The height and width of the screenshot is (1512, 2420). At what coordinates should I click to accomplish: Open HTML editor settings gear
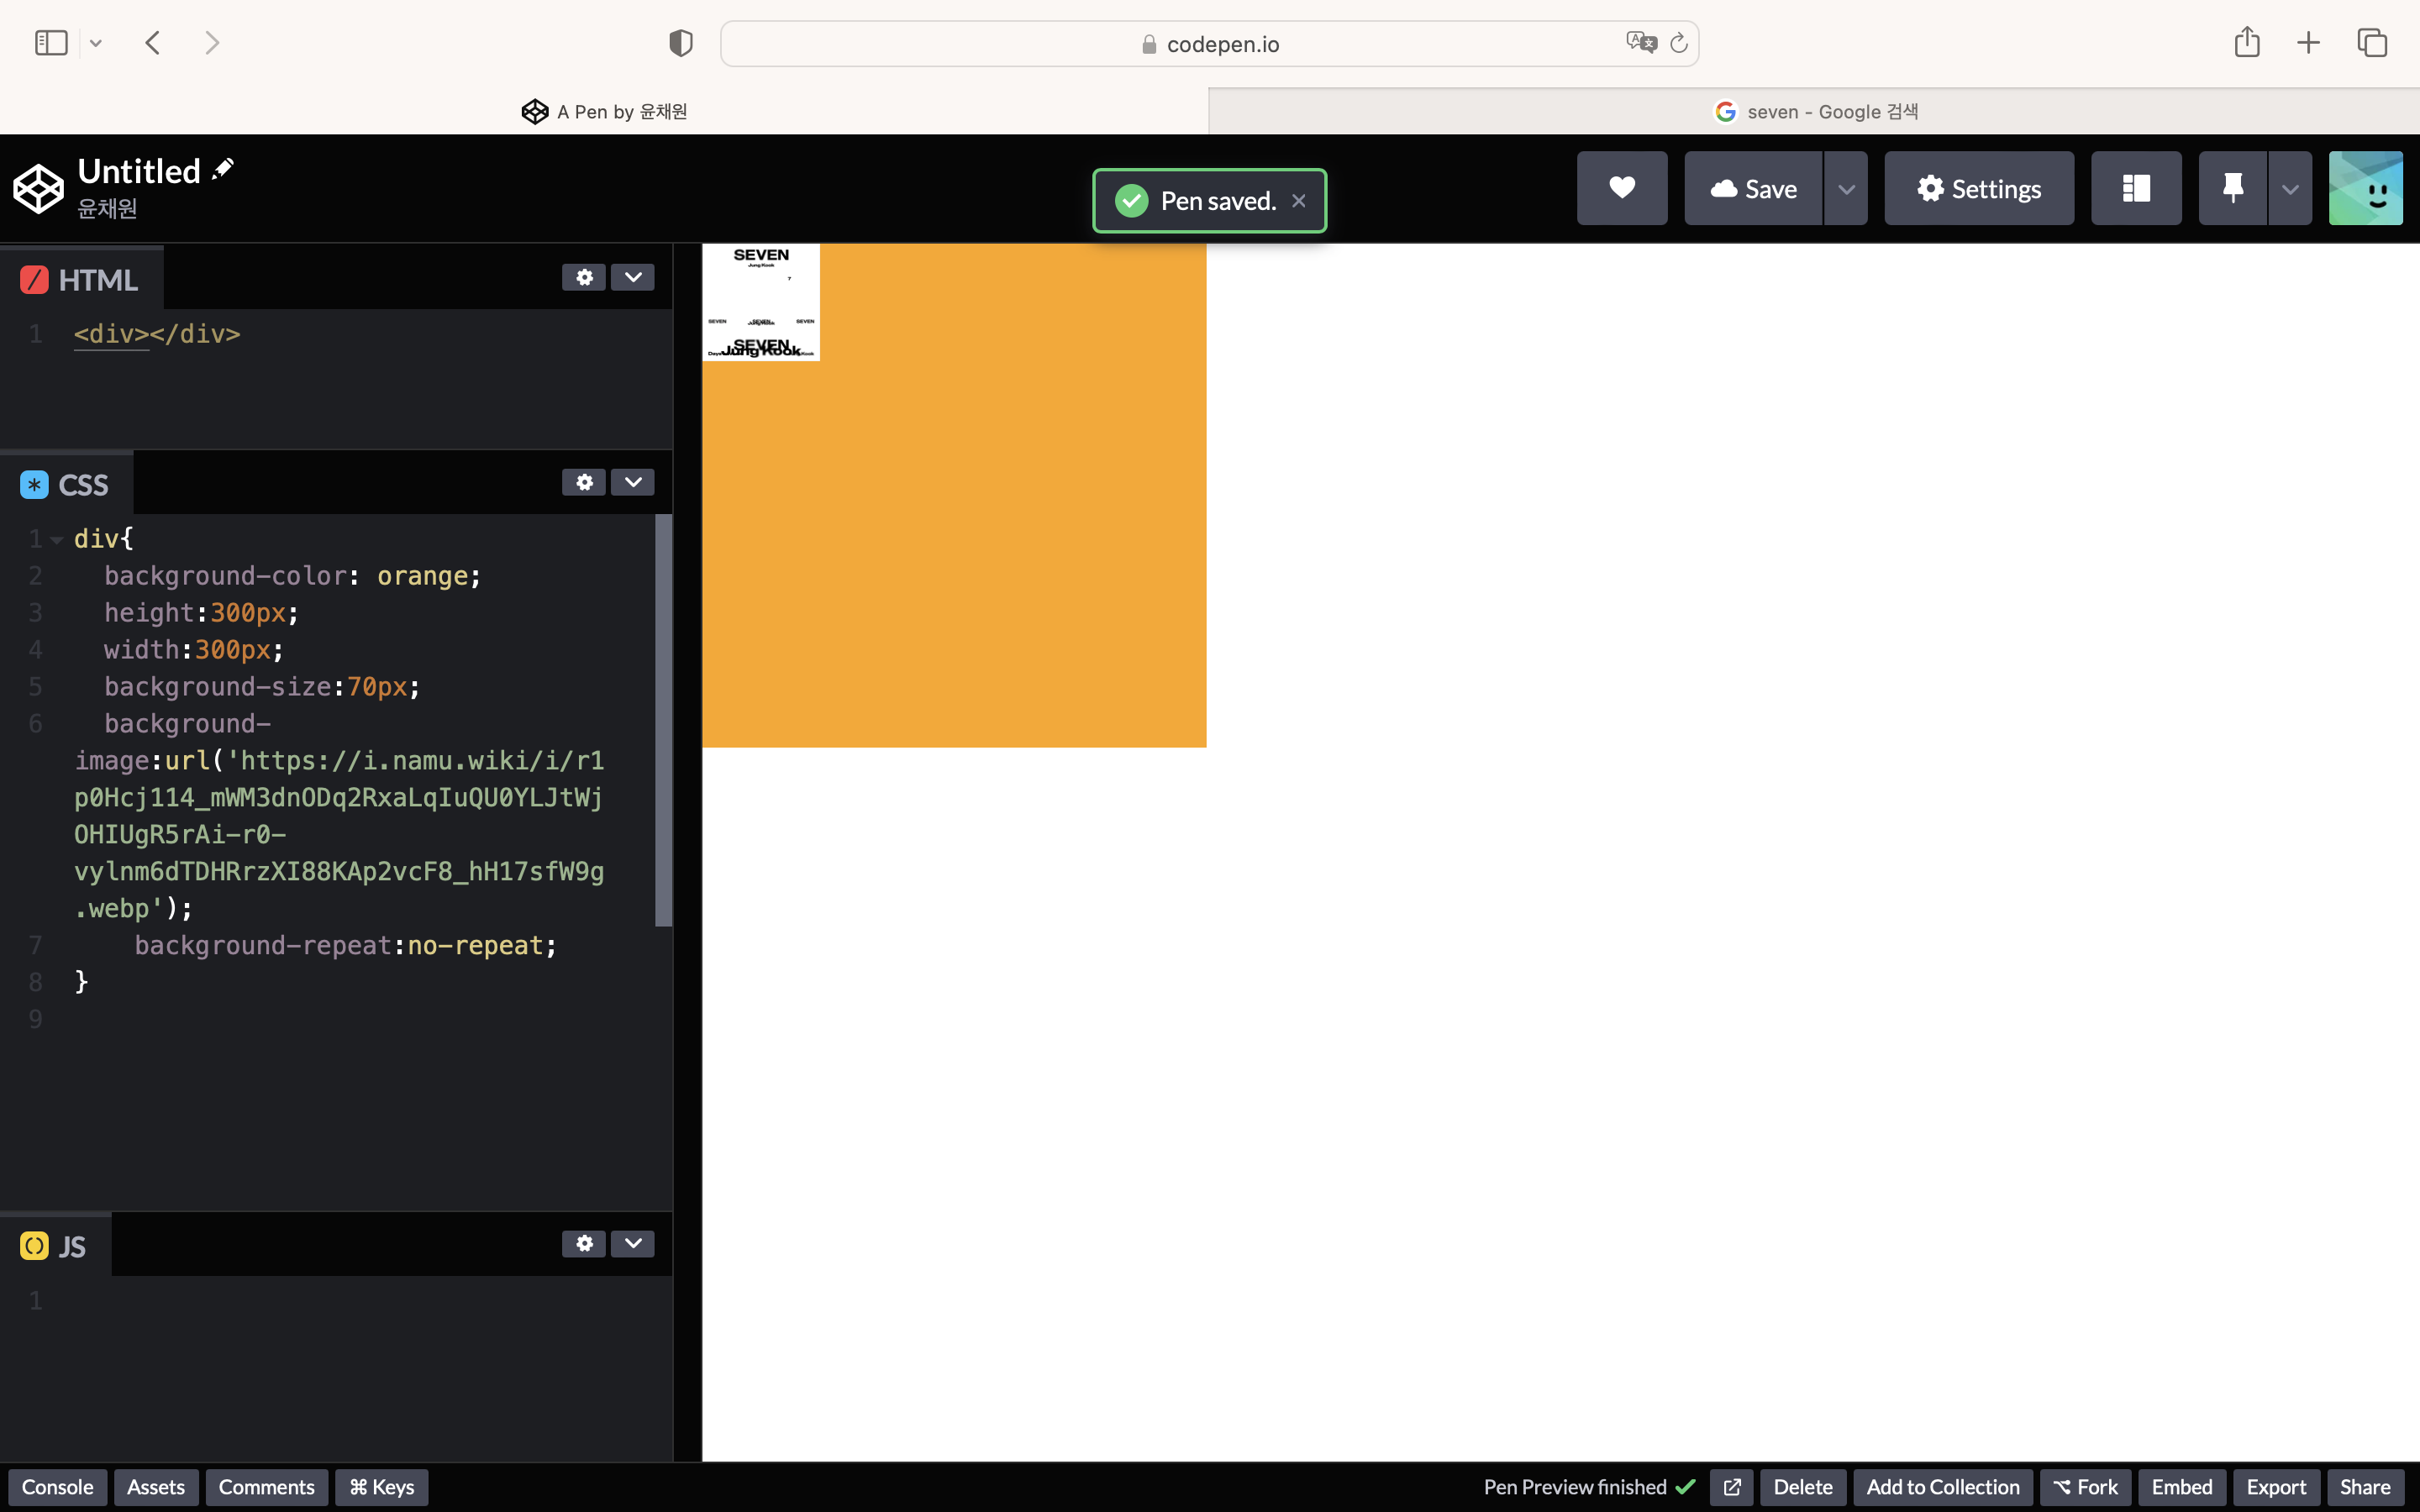(584, 277)
